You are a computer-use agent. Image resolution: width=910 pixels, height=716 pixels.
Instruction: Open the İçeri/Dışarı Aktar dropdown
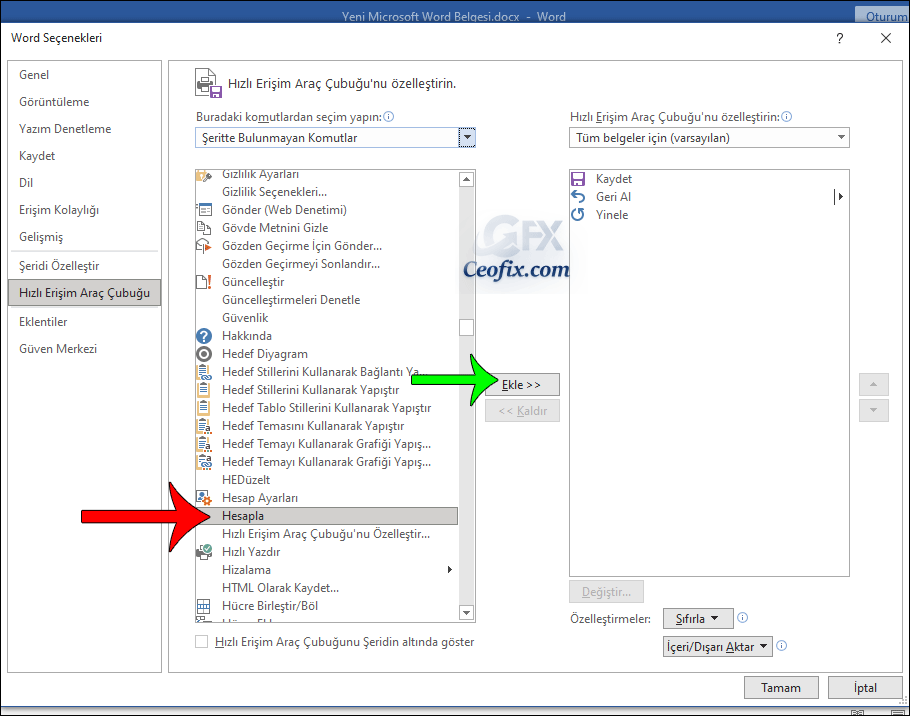(717, 646)
